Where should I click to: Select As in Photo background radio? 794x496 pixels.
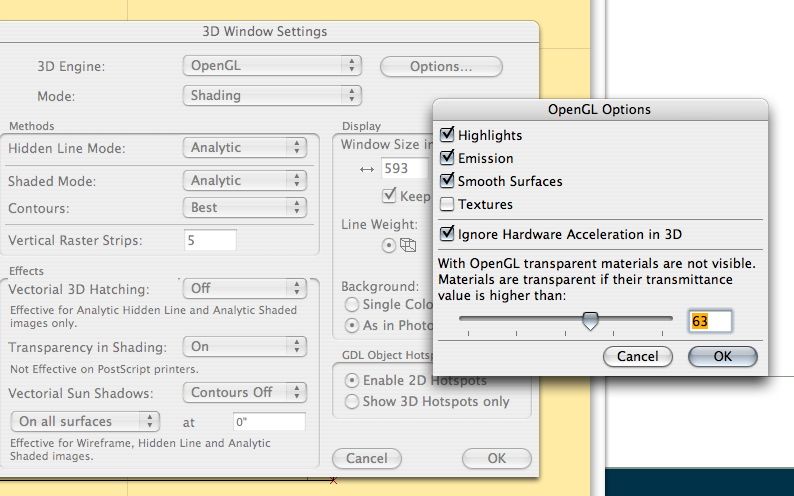click(x=351, y=325)
